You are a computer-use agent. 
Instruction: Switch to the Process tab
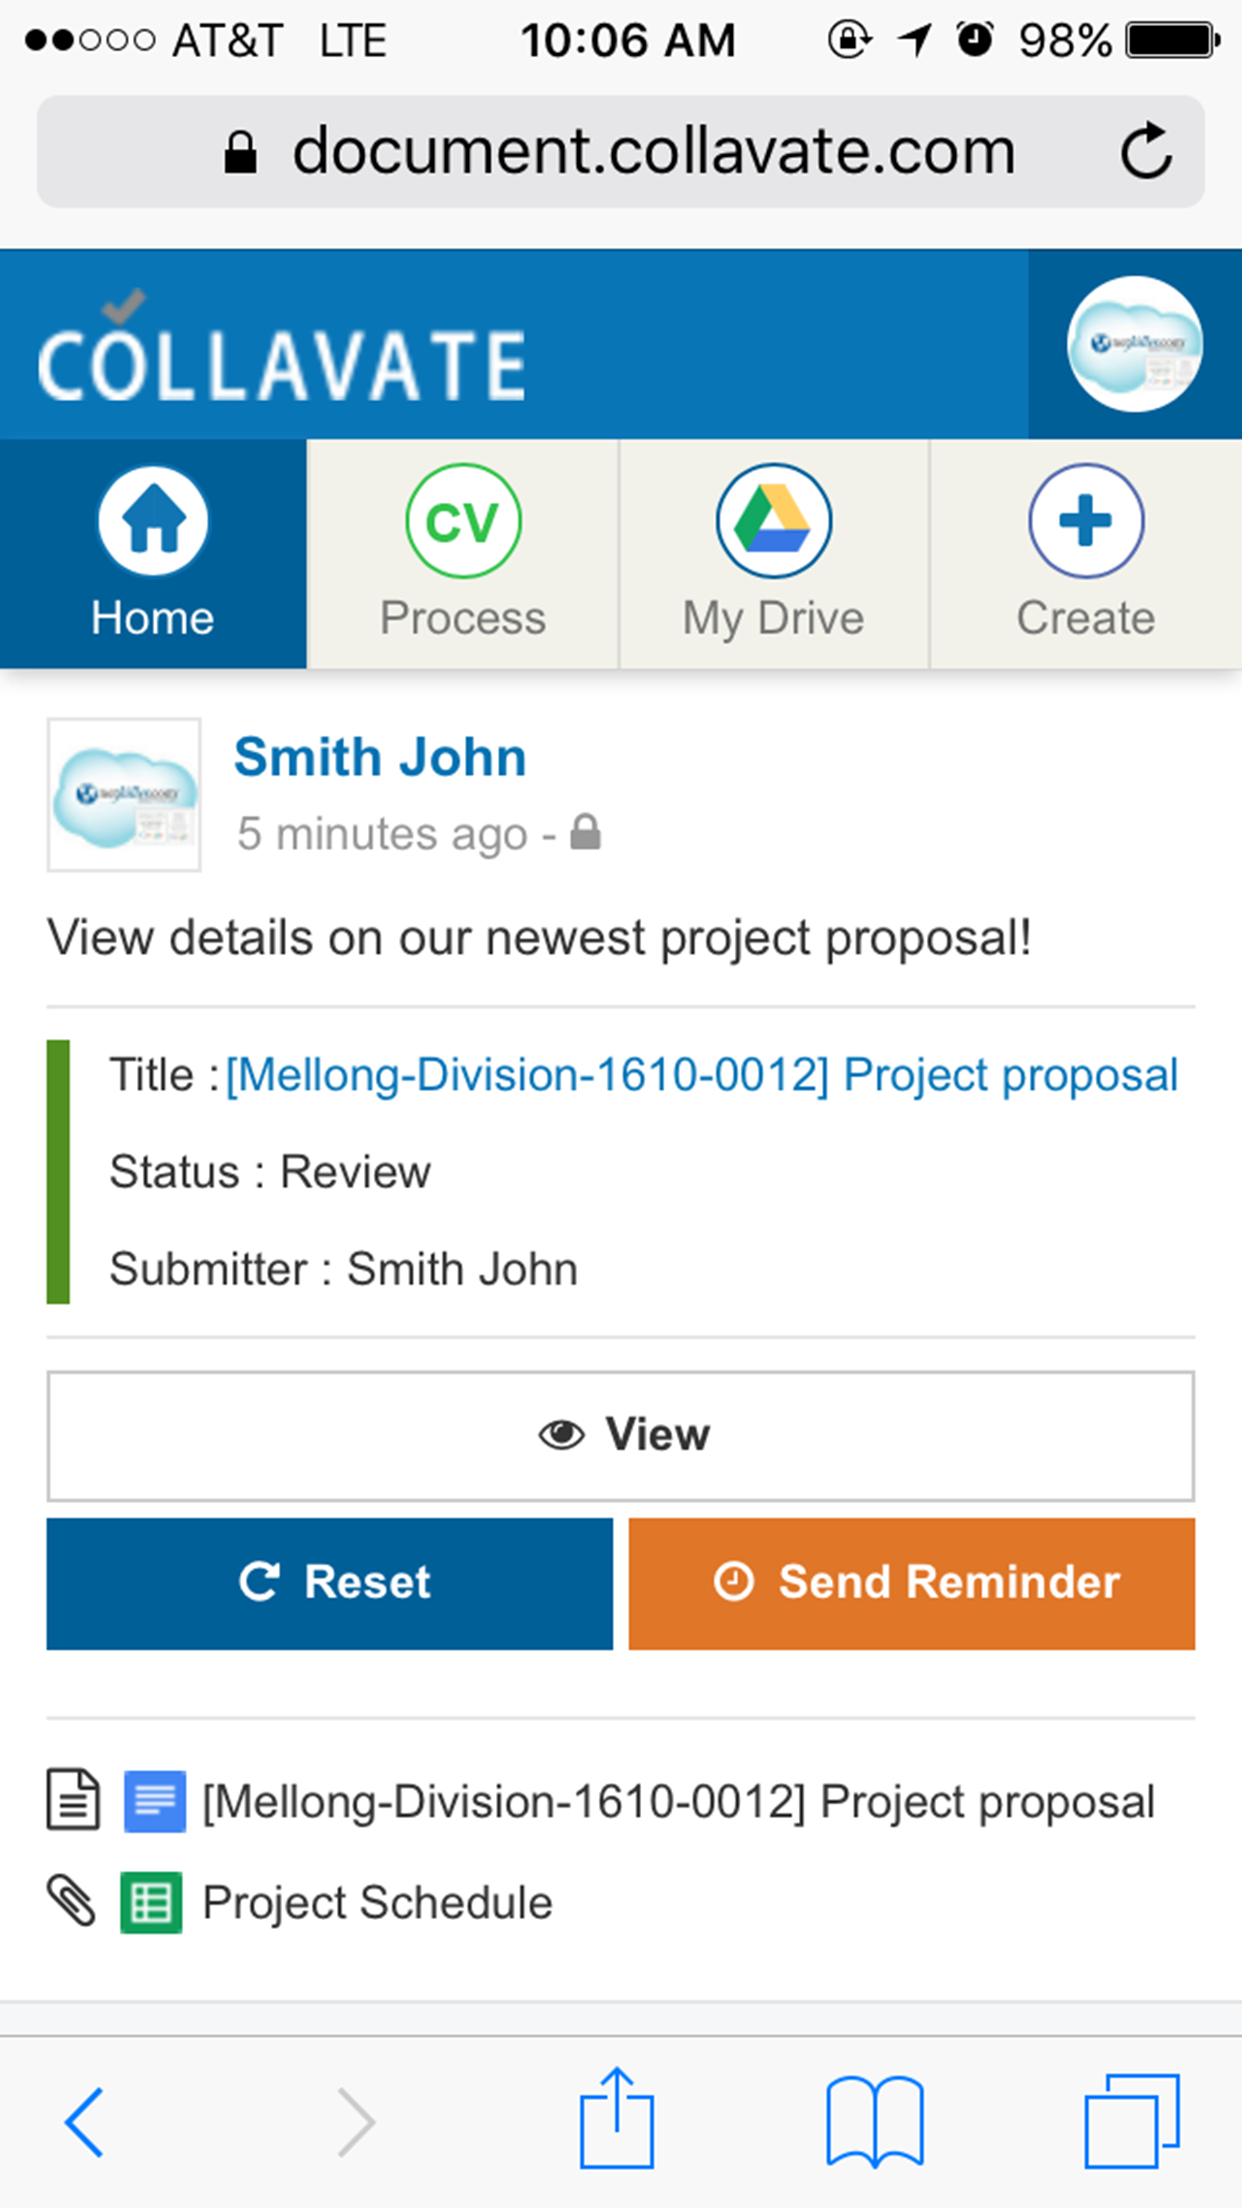[x=463, y=553]
